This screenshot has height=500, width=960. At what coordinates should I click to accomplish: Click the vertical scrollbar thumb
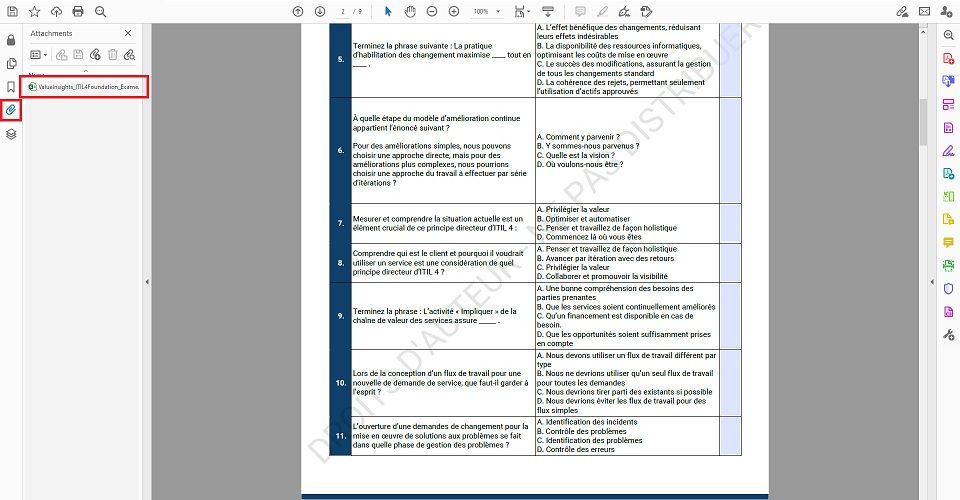pyautogui.click(x=923, y=122)
